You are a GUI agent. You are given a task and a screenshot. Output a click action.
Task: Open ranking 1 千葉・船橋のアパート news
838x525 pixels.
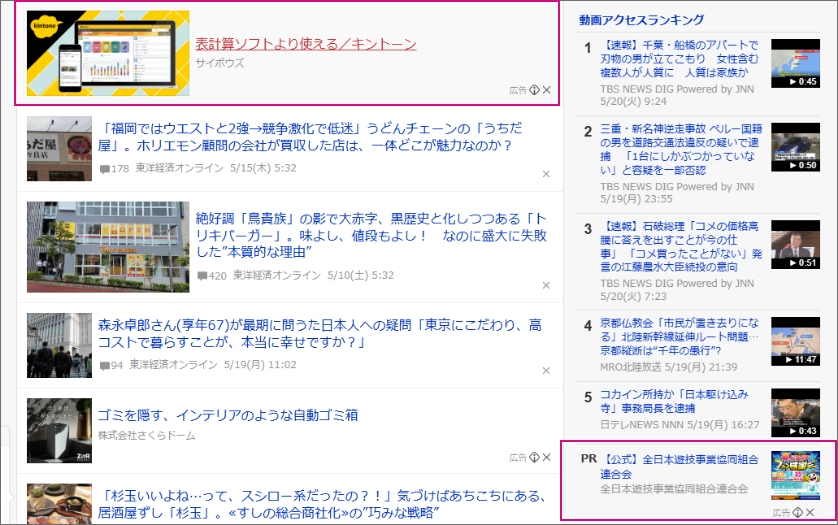[x=679, y=59]
